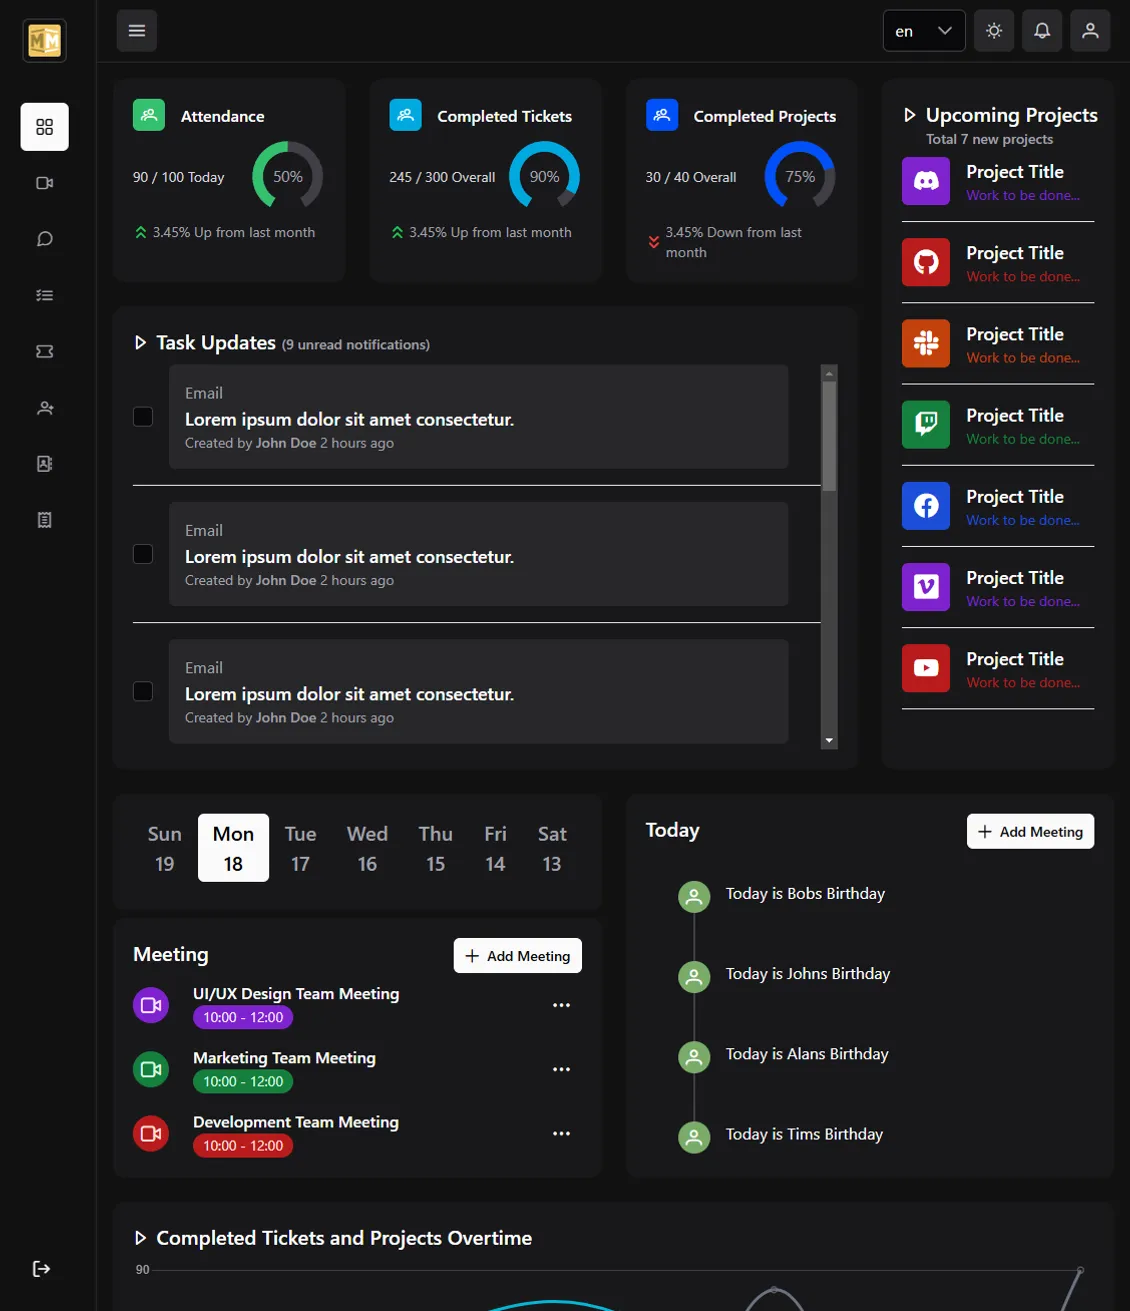Screen dimensions: 1130x1311
Task: Open the invoices sidebar icon
Action: pyautogui.click(x=44, y=519)
